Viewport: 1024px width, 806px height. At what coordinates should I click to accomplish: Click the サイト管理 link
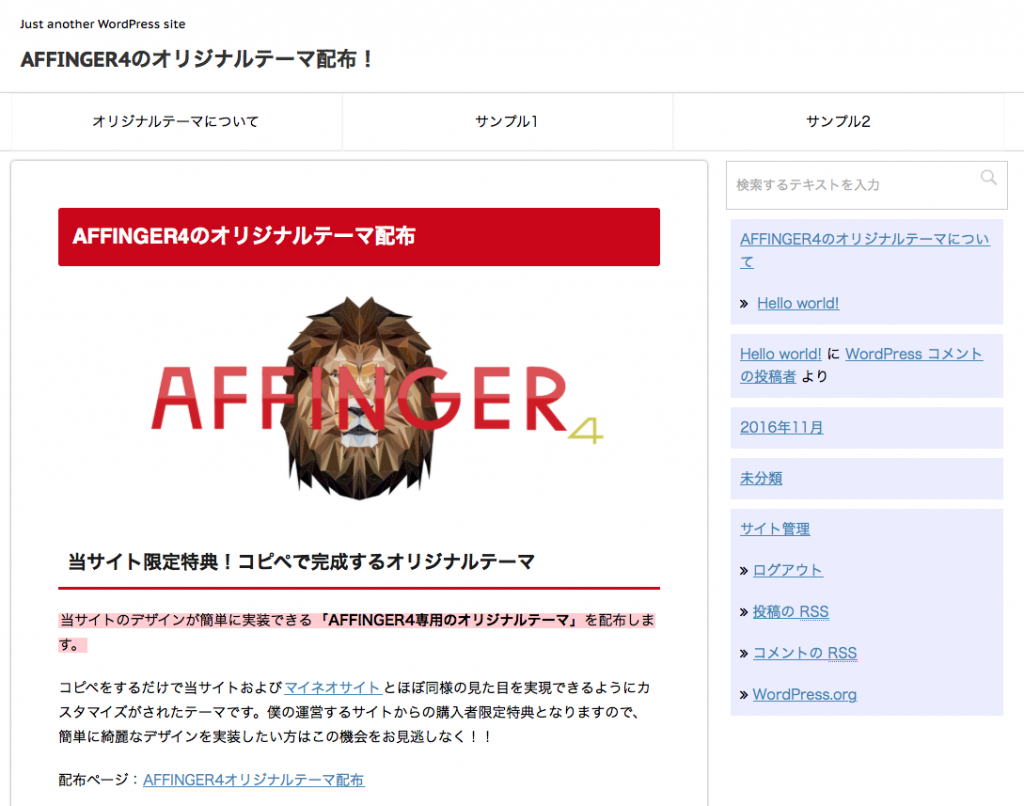click(x=774, y=529)
